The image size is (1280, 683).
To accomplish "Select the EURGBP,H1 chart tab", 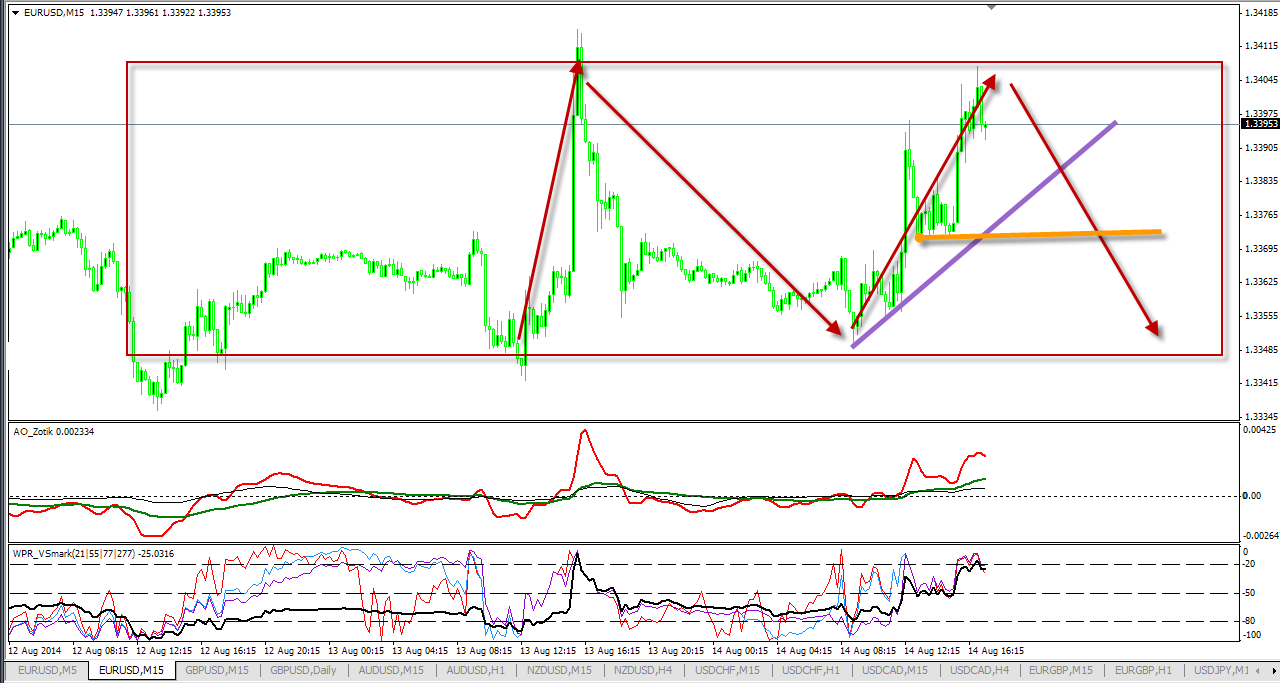I will pos(1146,670).
